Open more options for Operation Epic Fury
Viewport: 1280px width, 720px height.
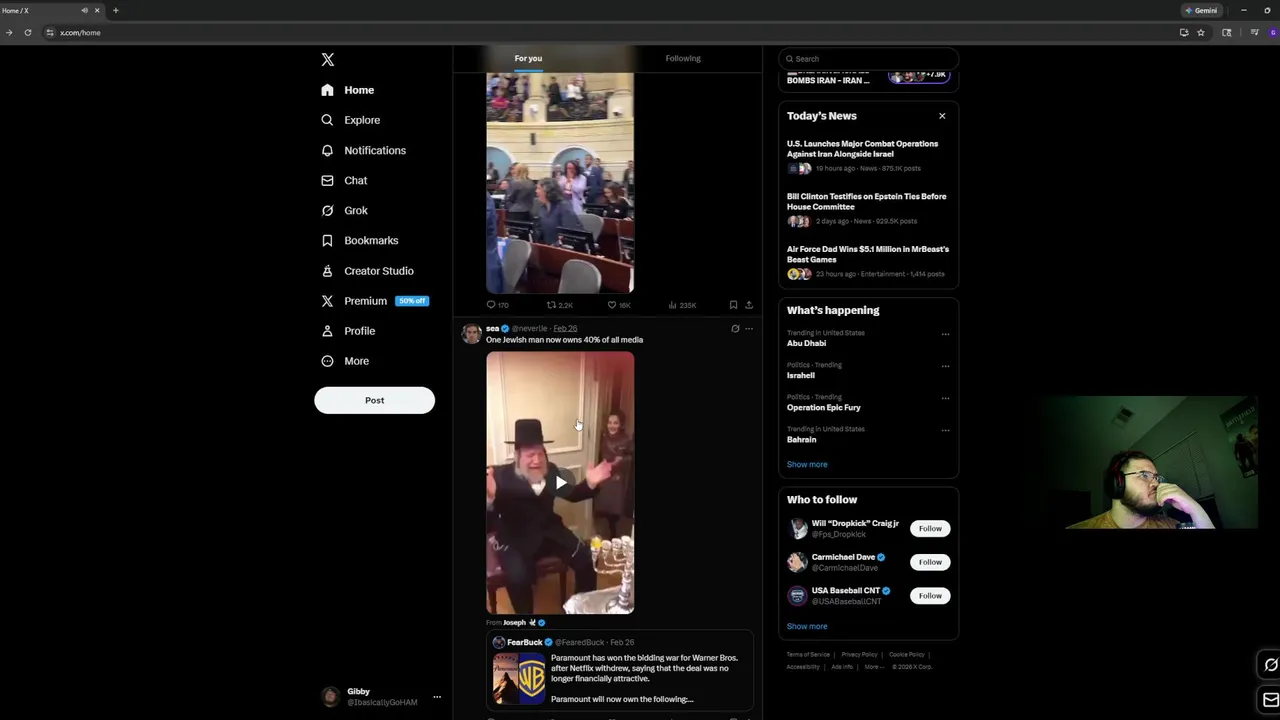coord(945,398)
